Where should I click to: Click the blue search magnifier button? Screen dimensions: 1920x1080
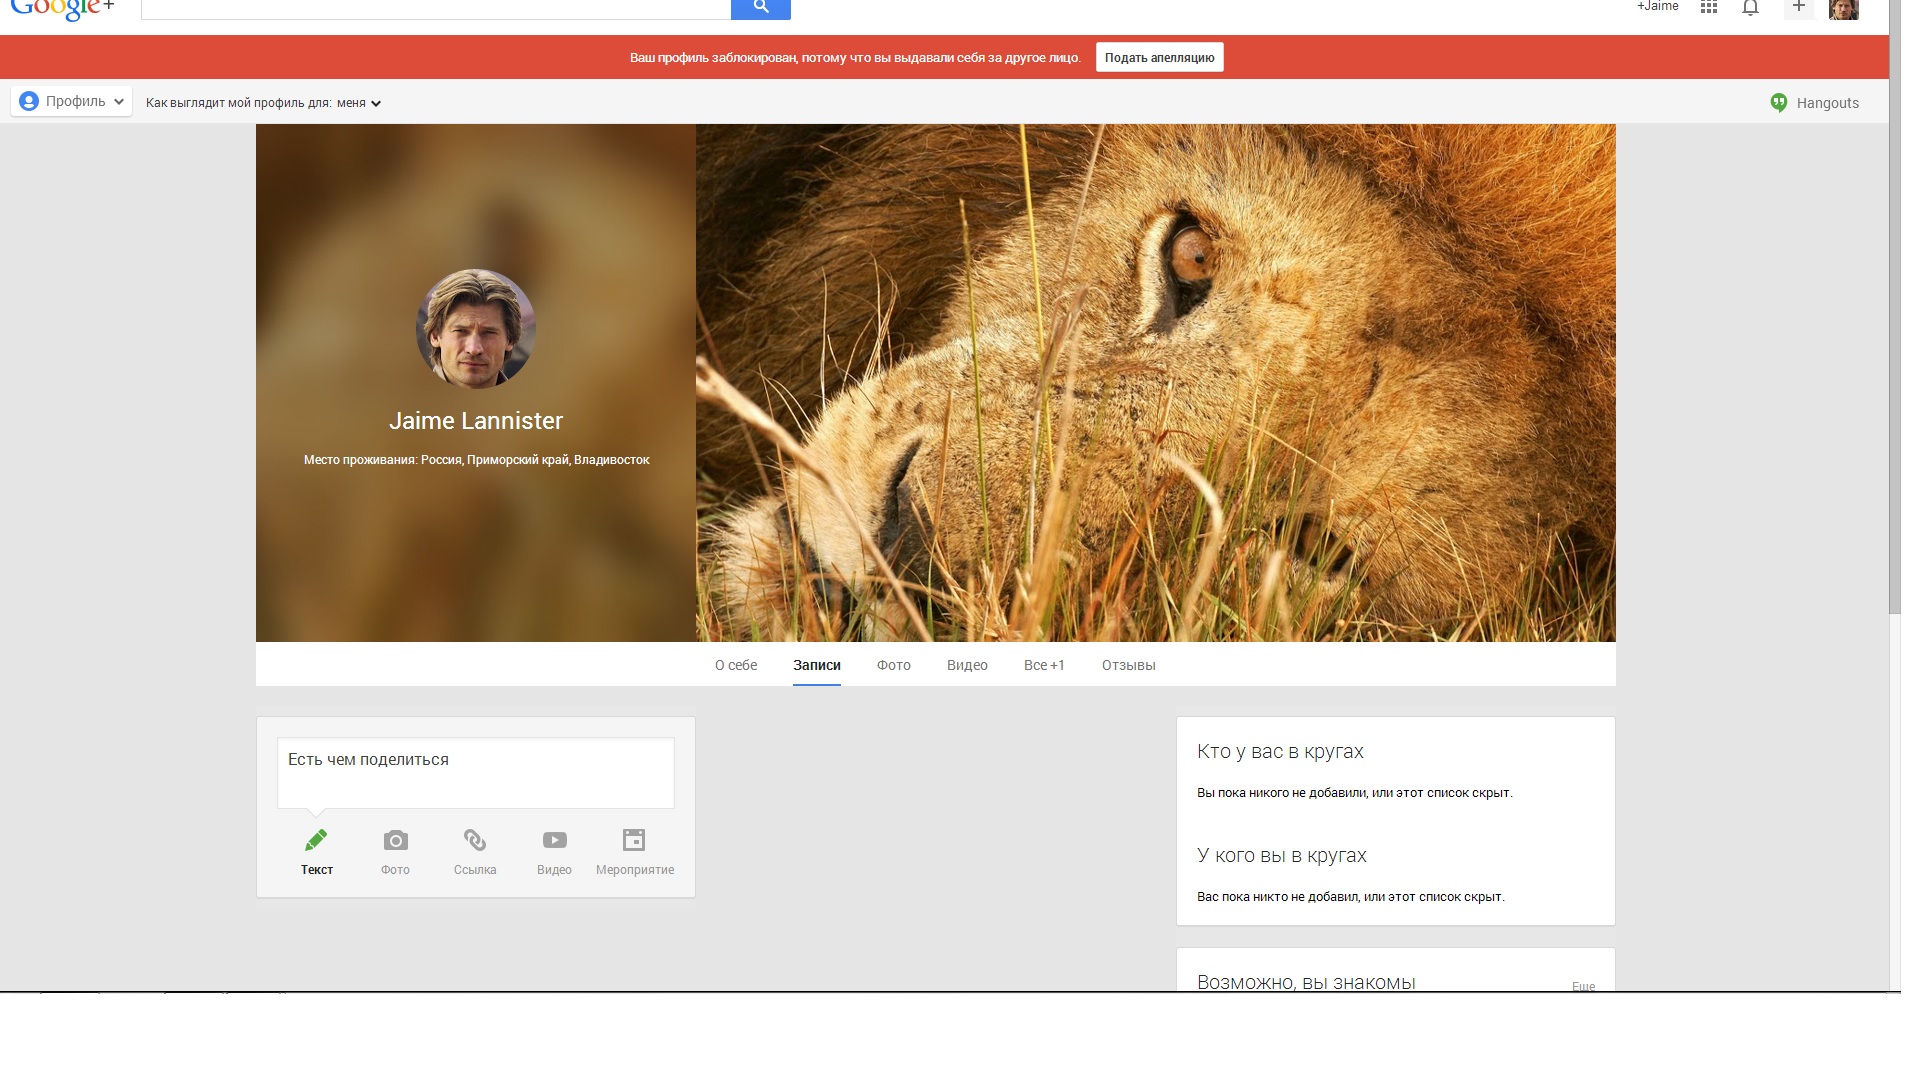pos(760,8)
